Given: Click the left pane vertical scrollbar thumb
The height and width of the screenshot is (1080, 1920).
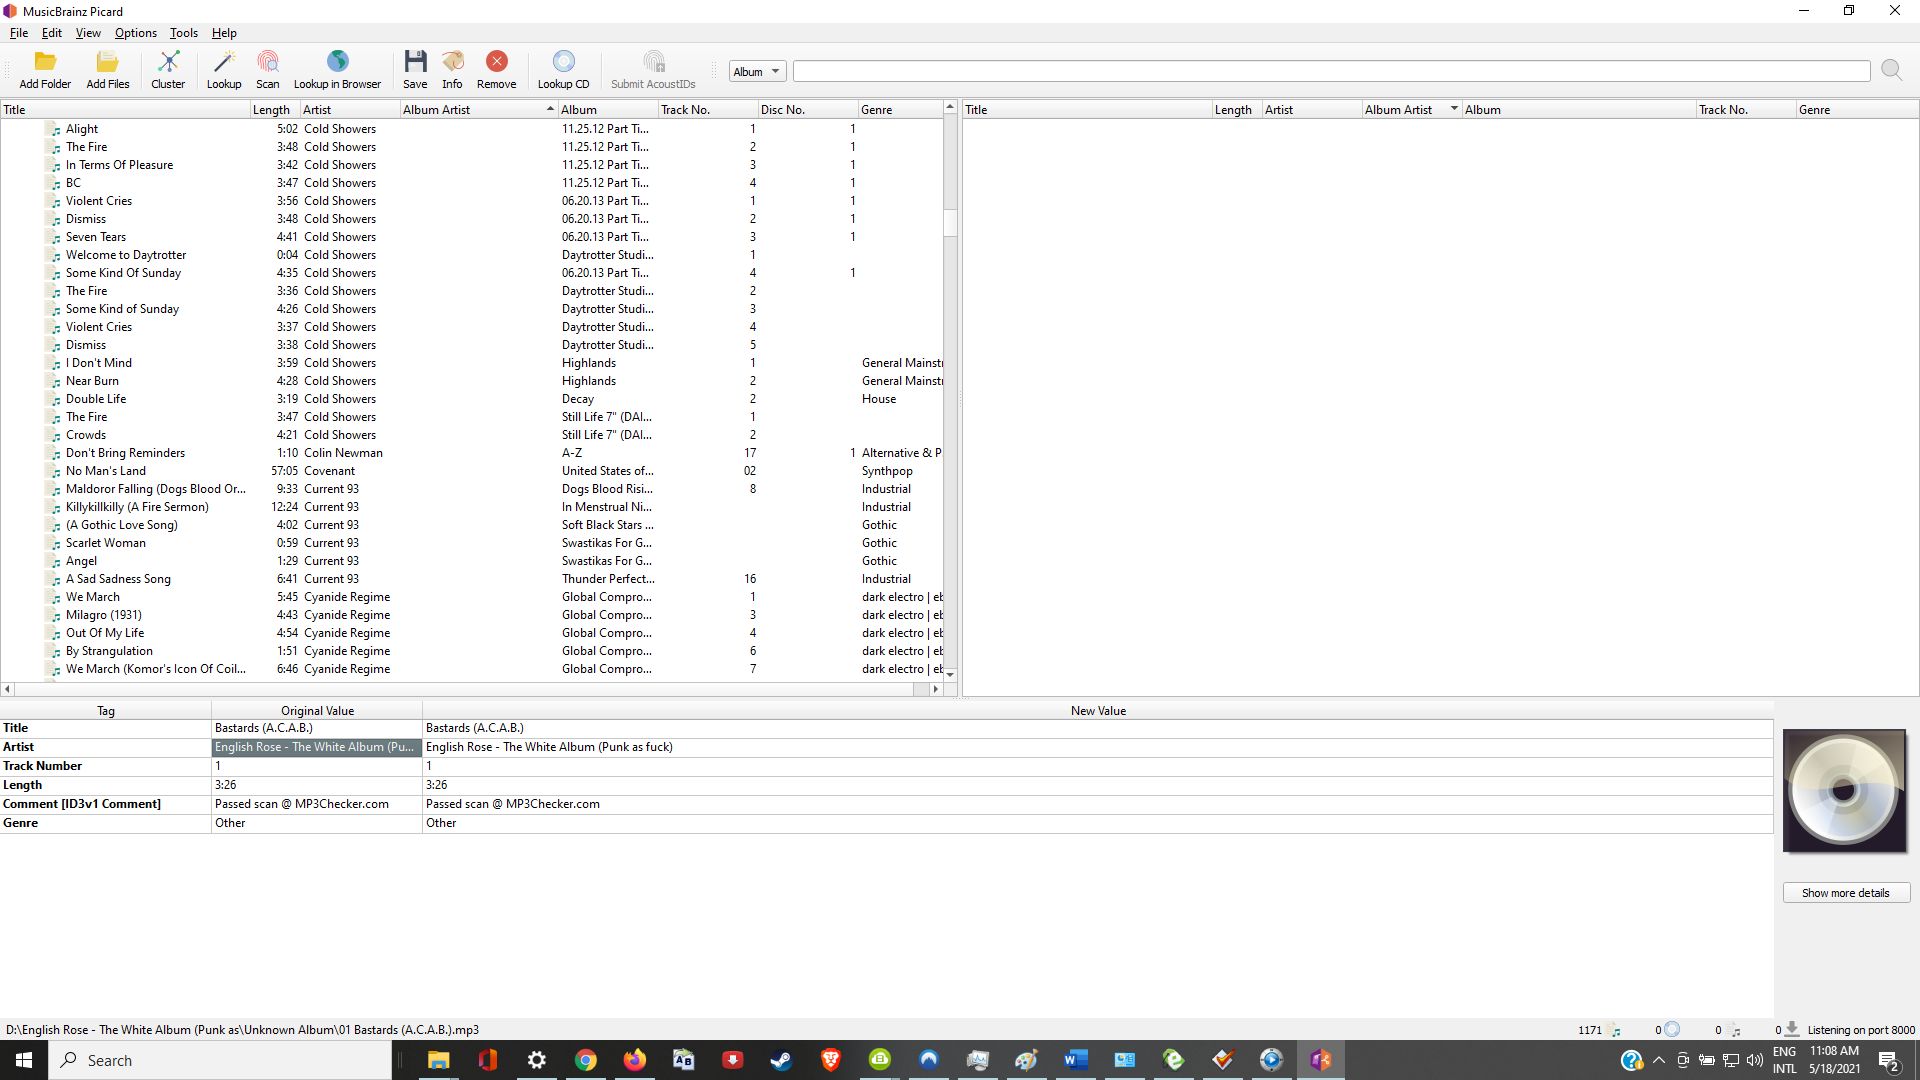Looking at the screenshot, I should coord(950,222).
